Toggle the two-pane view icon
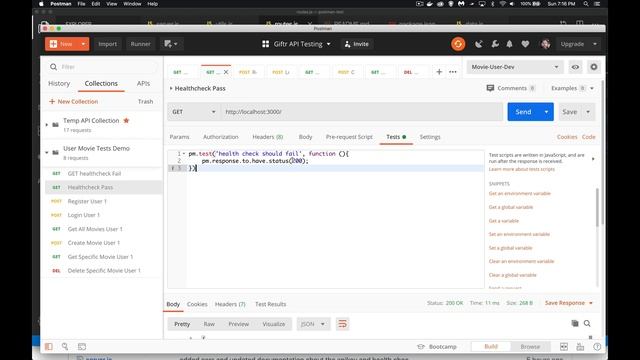 tap(564, 347)
